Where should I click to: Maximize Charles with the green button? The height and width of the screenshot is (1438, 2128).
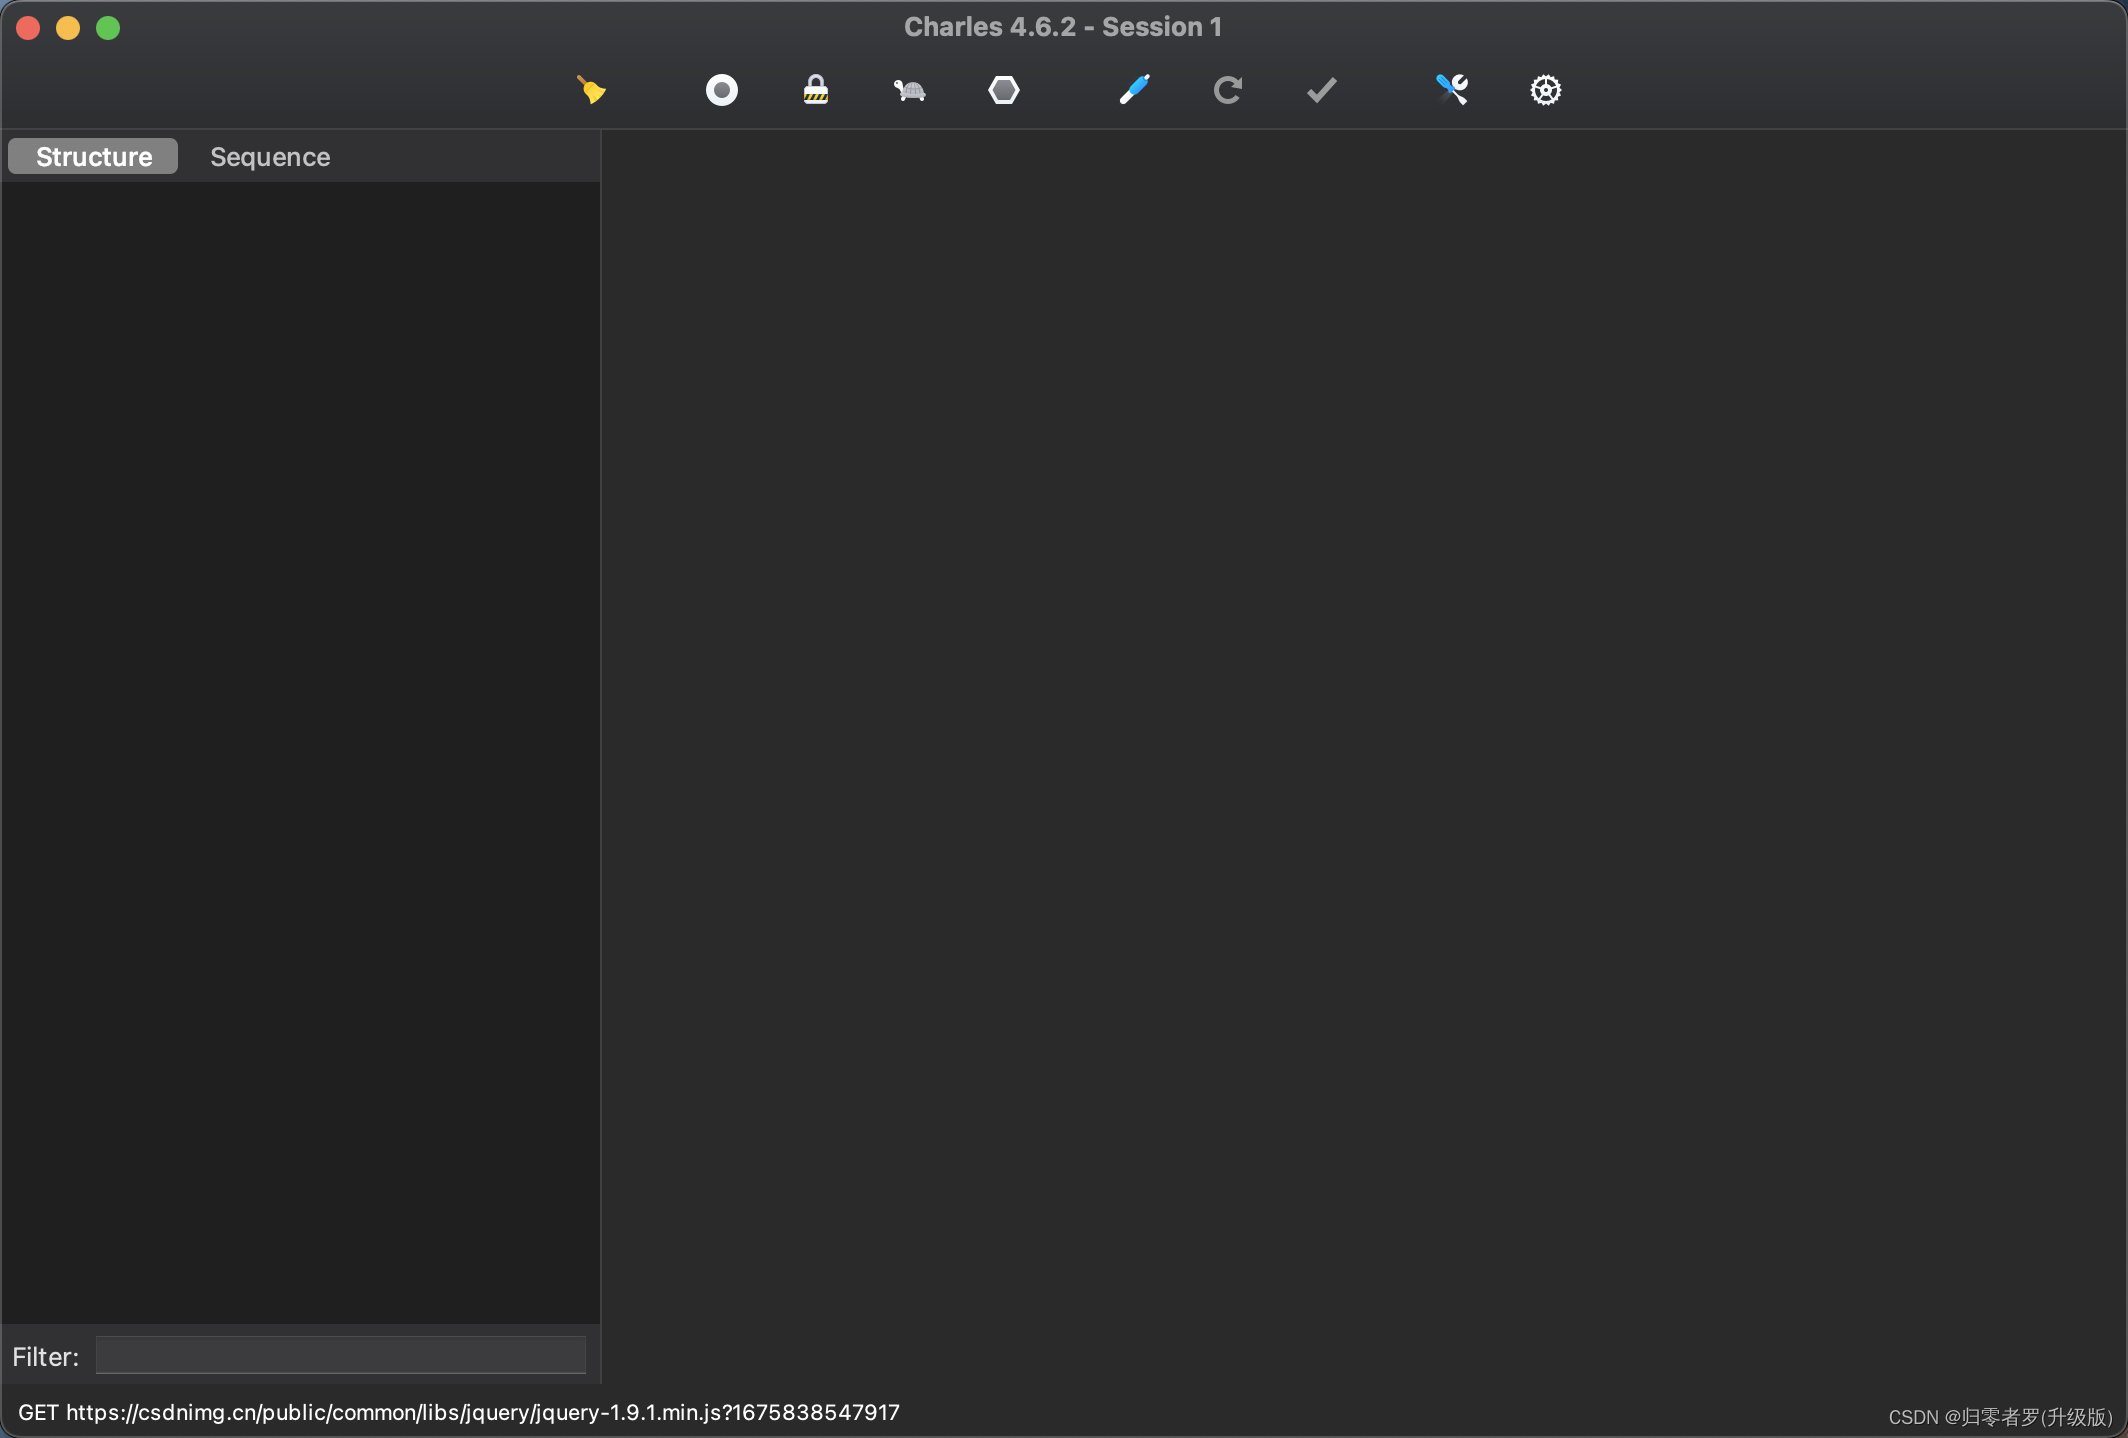click(x=108, y=28)
